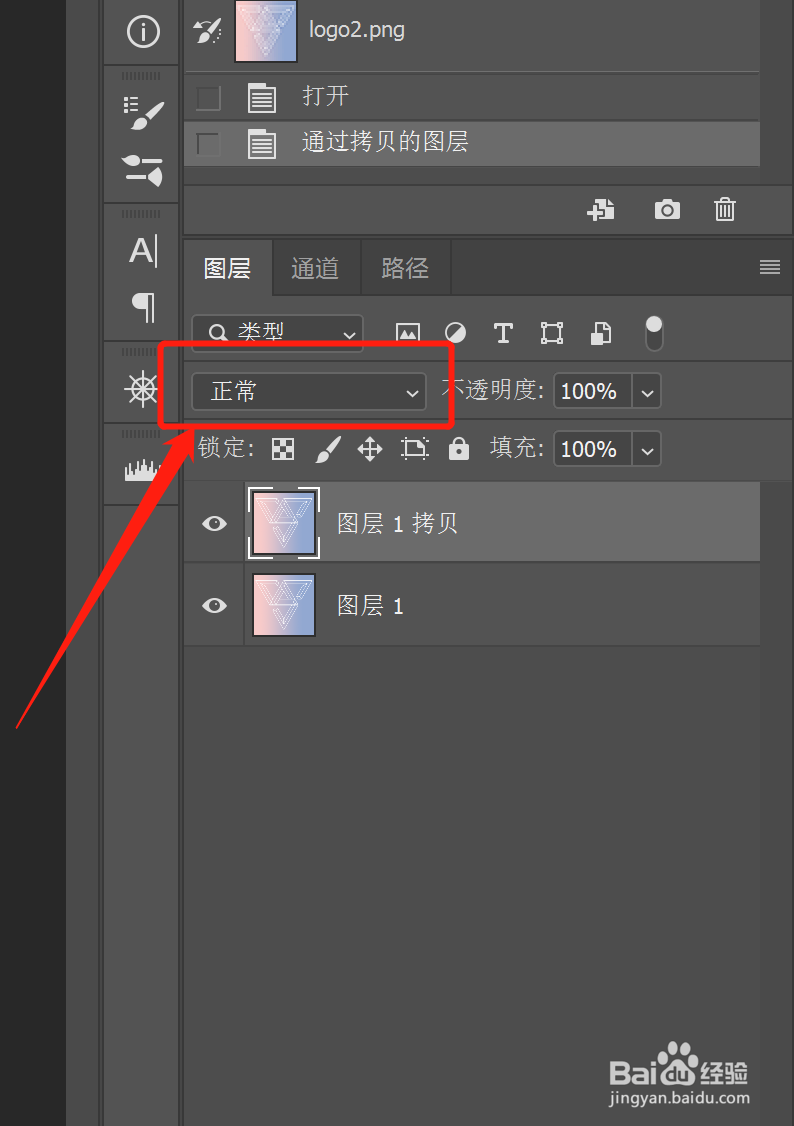Open the 正常 blend mode dropdown
The width and height of the screenshot is (794, 1126).
[x=309, y=391]
